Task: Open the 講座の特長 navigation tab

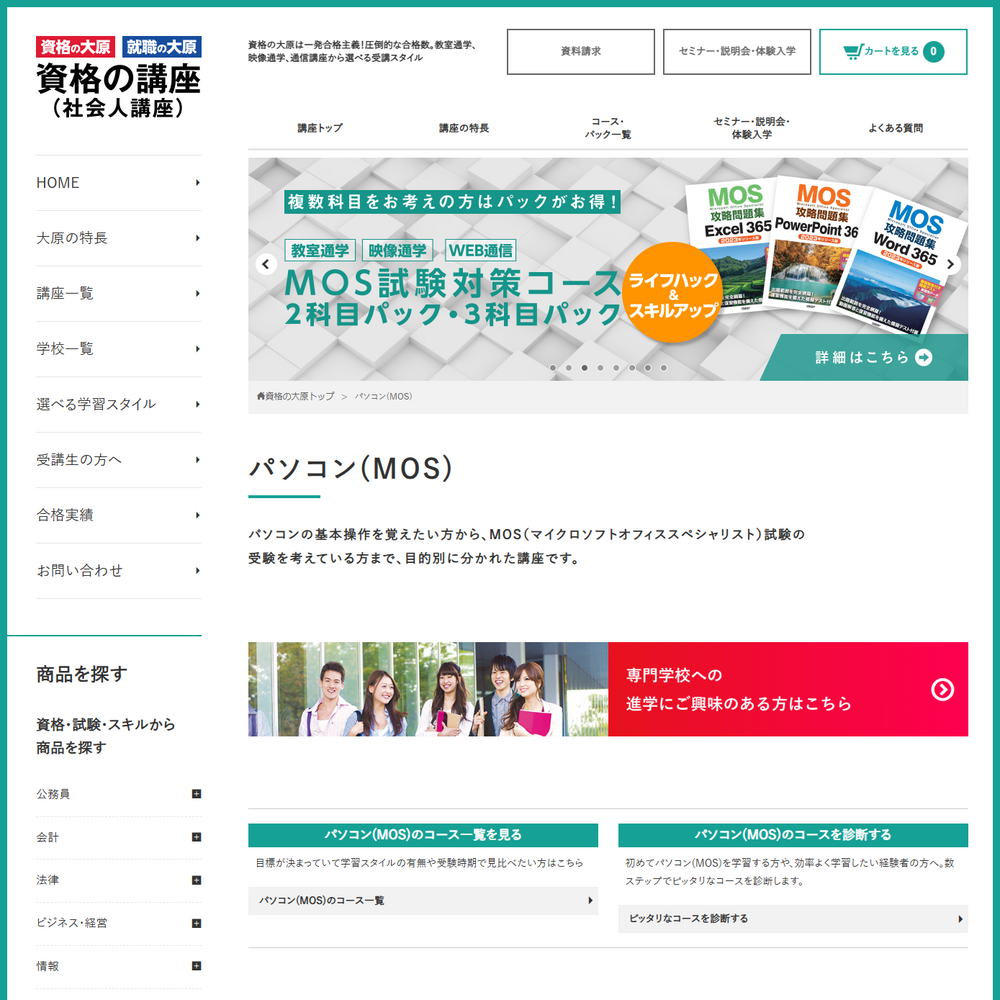Action: [x=464, y=128]
